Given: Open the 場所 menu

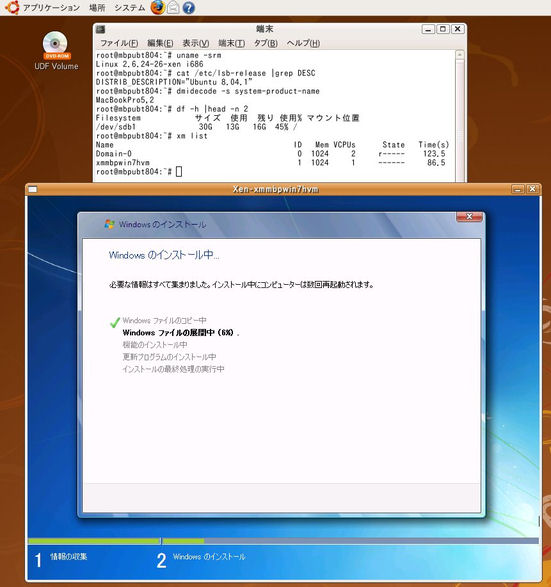Looking at the screenshot, I should click(x=97, y=7).
